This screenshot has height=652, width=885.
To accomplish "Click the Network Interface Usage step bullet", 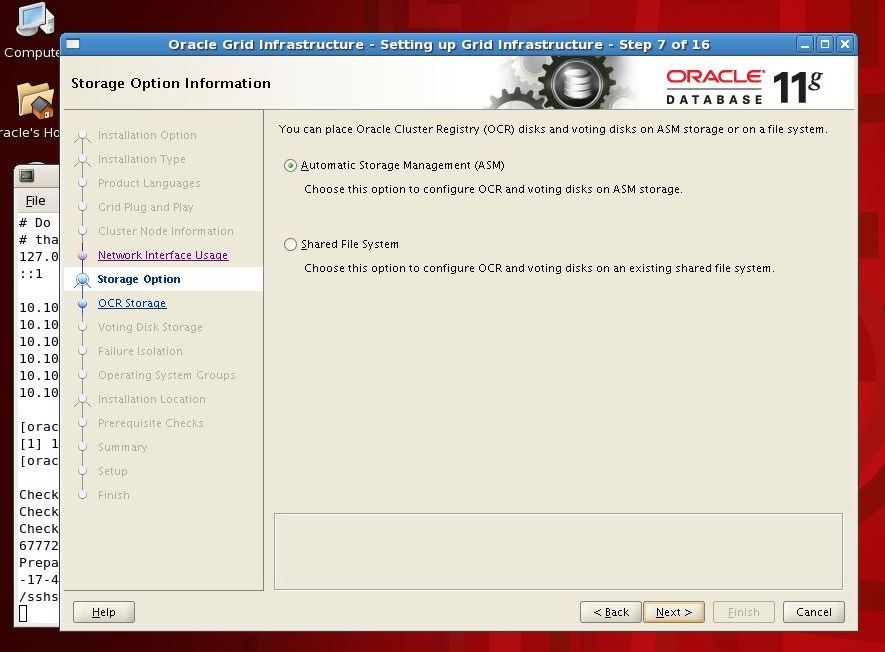I will 82,256.
